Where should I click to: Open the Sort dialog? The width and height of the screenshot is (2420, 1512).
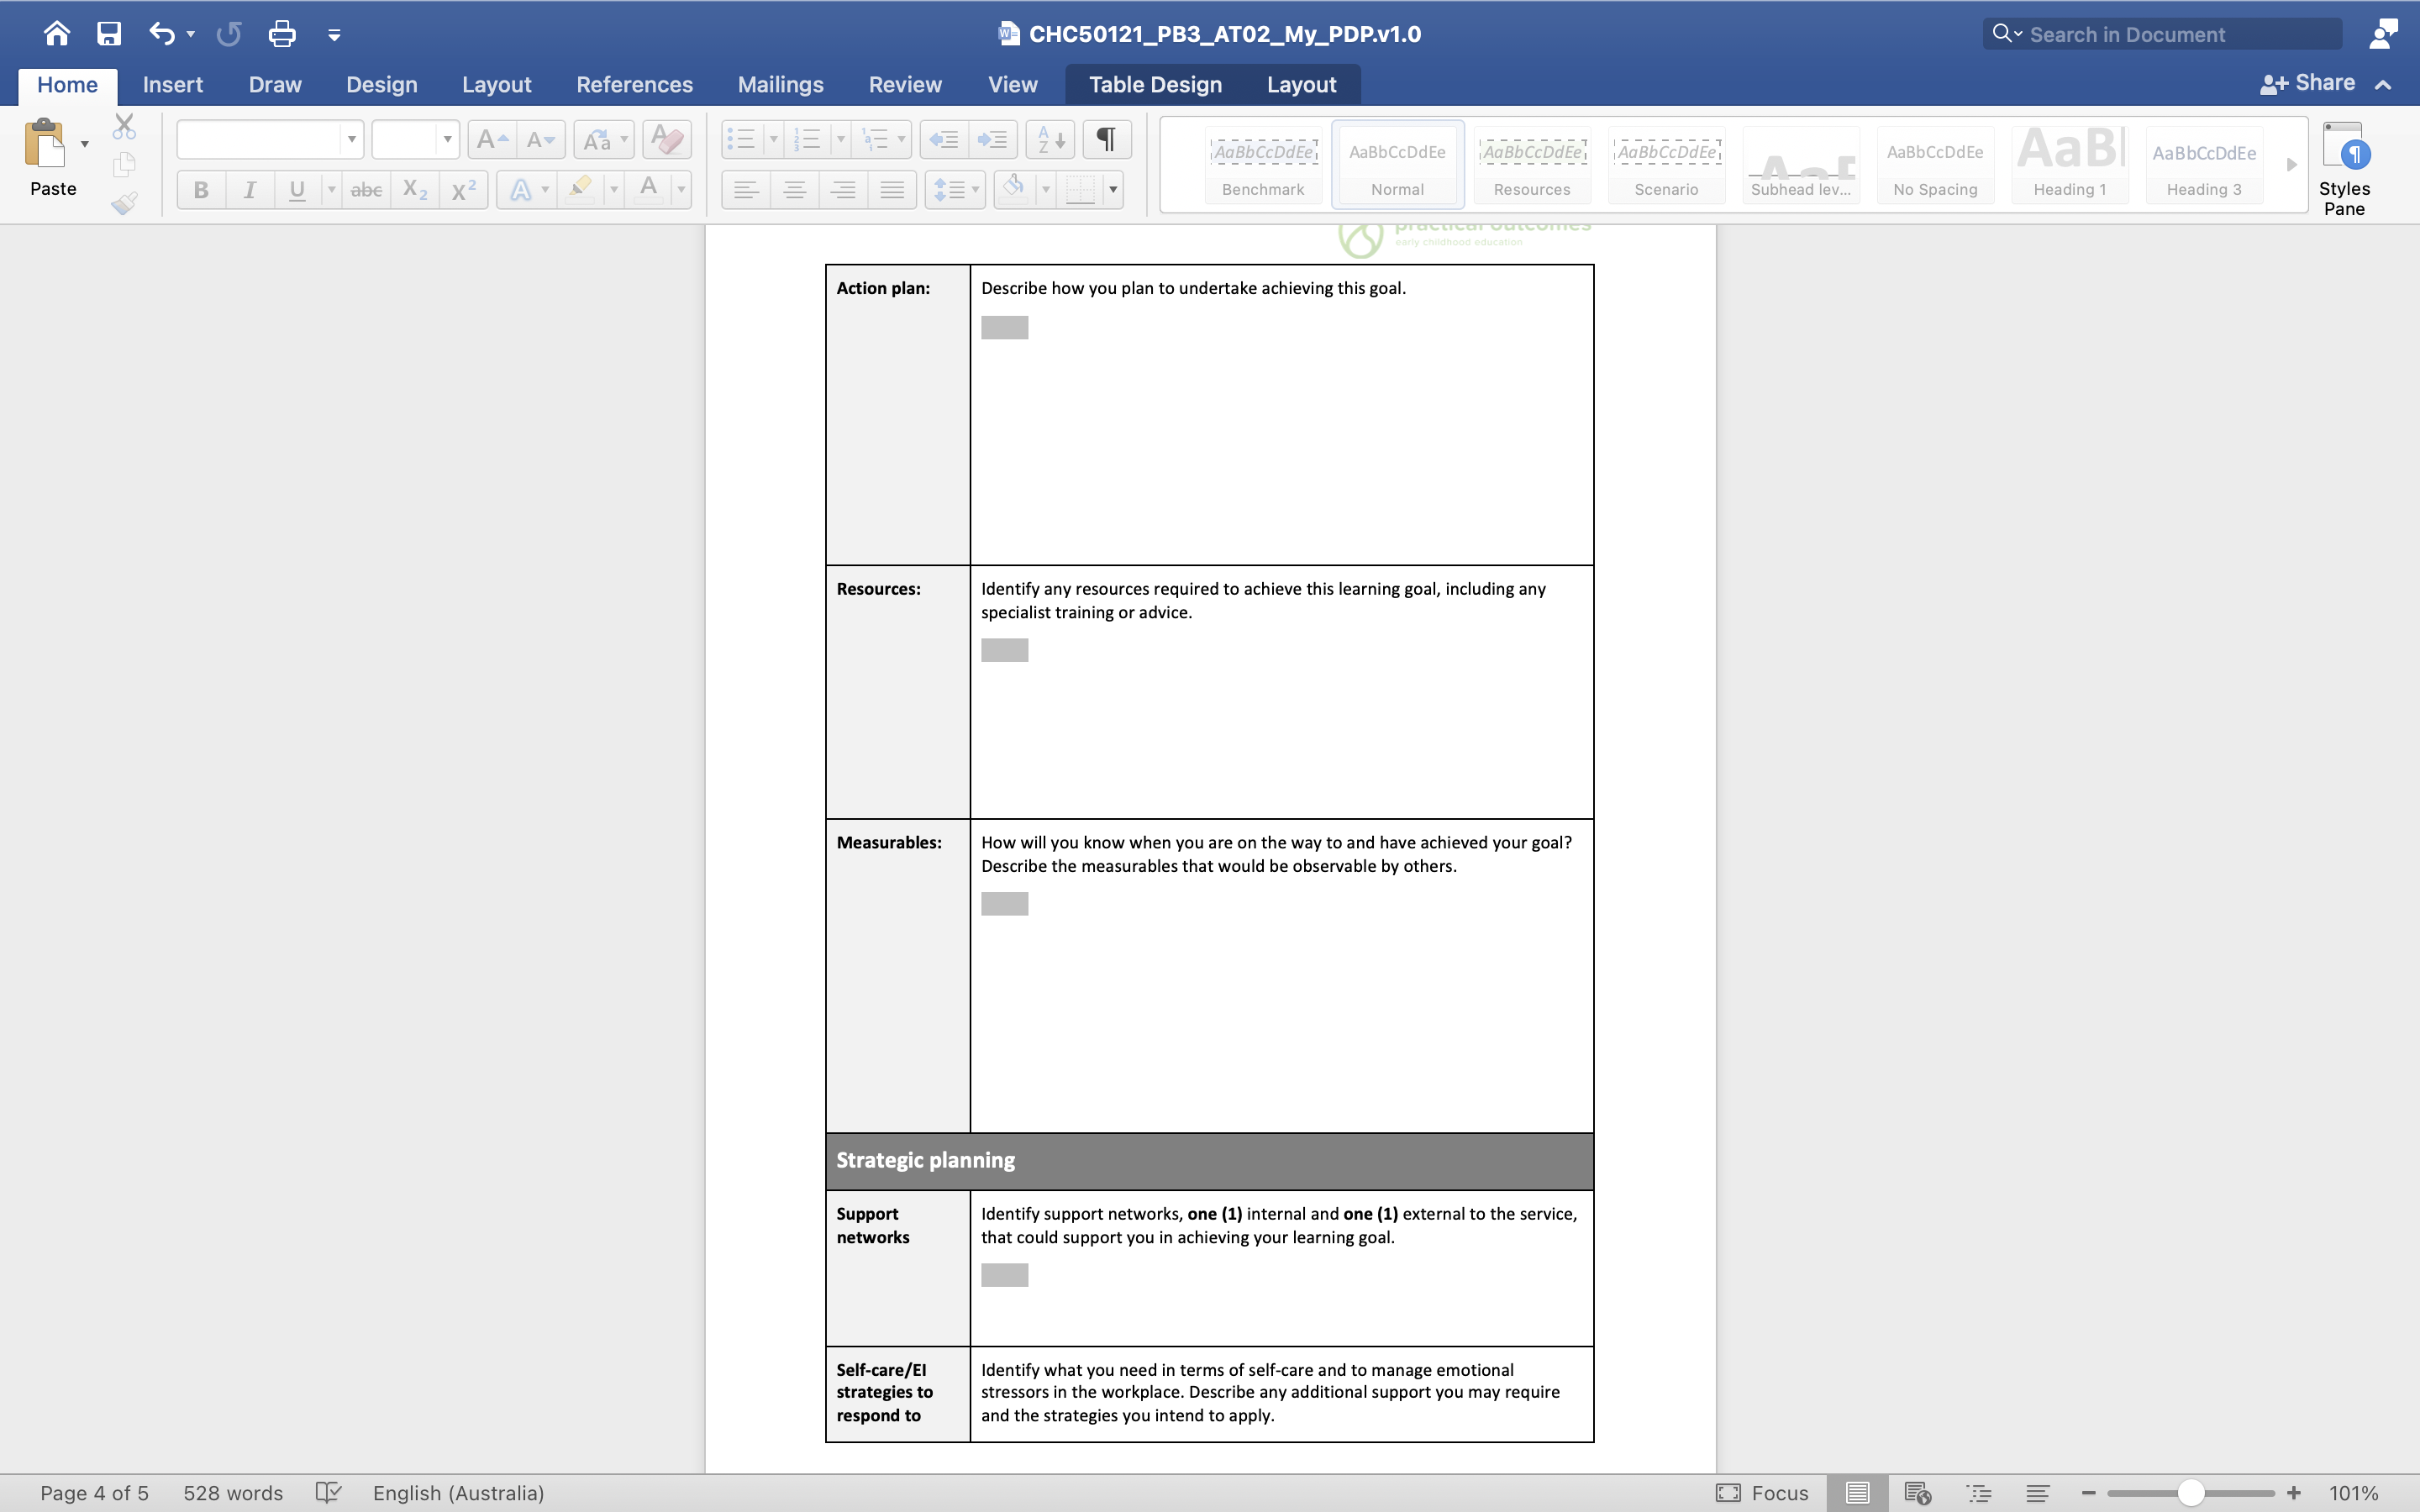coord(1048,139)
